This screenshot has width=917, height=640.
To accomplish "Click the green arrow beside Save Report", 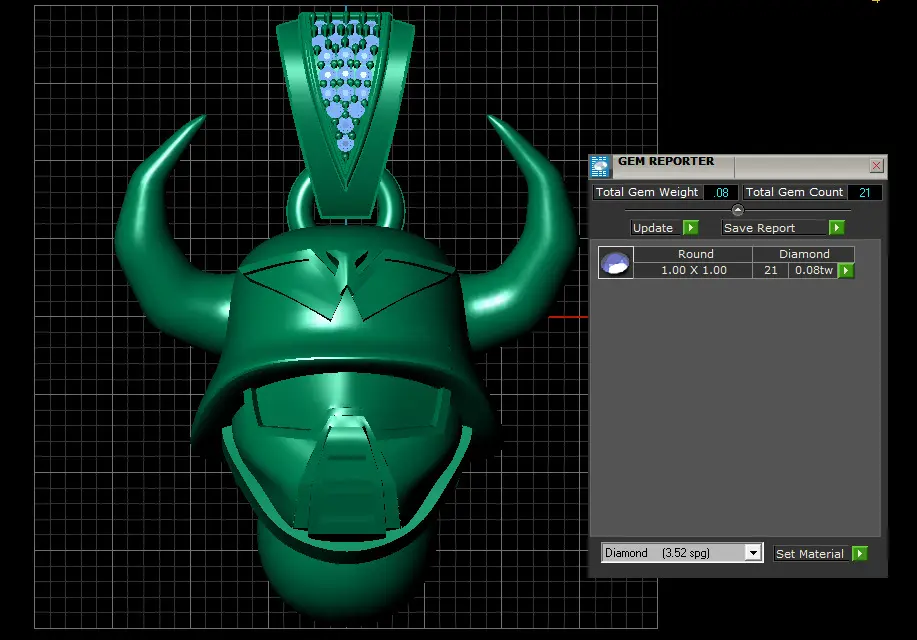I will pos(836,228).
